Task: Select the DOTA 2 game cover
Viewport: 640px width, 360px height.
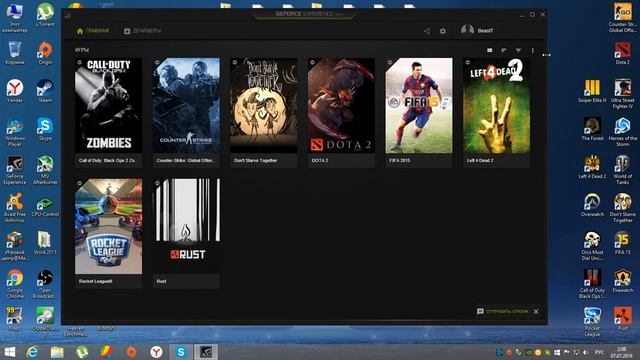Action: (341, 106)
